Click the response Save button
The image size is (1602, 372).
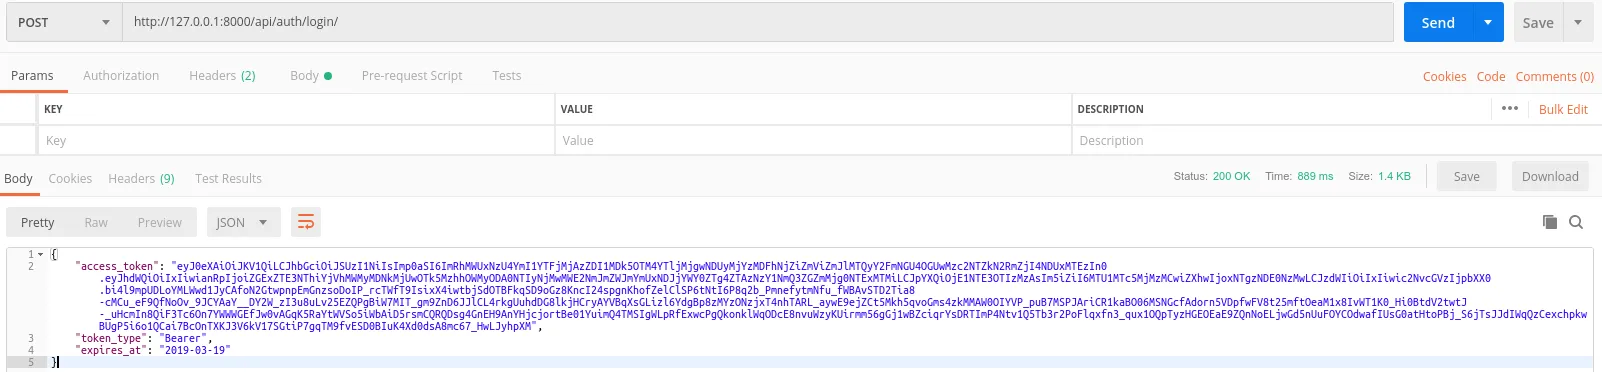1467,176
